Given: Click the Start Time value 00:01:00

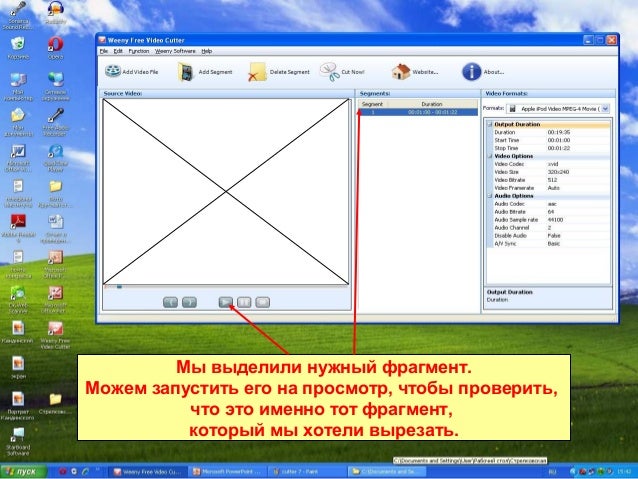Looking at the screenshot, I should pyautogui.click(x=559, y=140).
